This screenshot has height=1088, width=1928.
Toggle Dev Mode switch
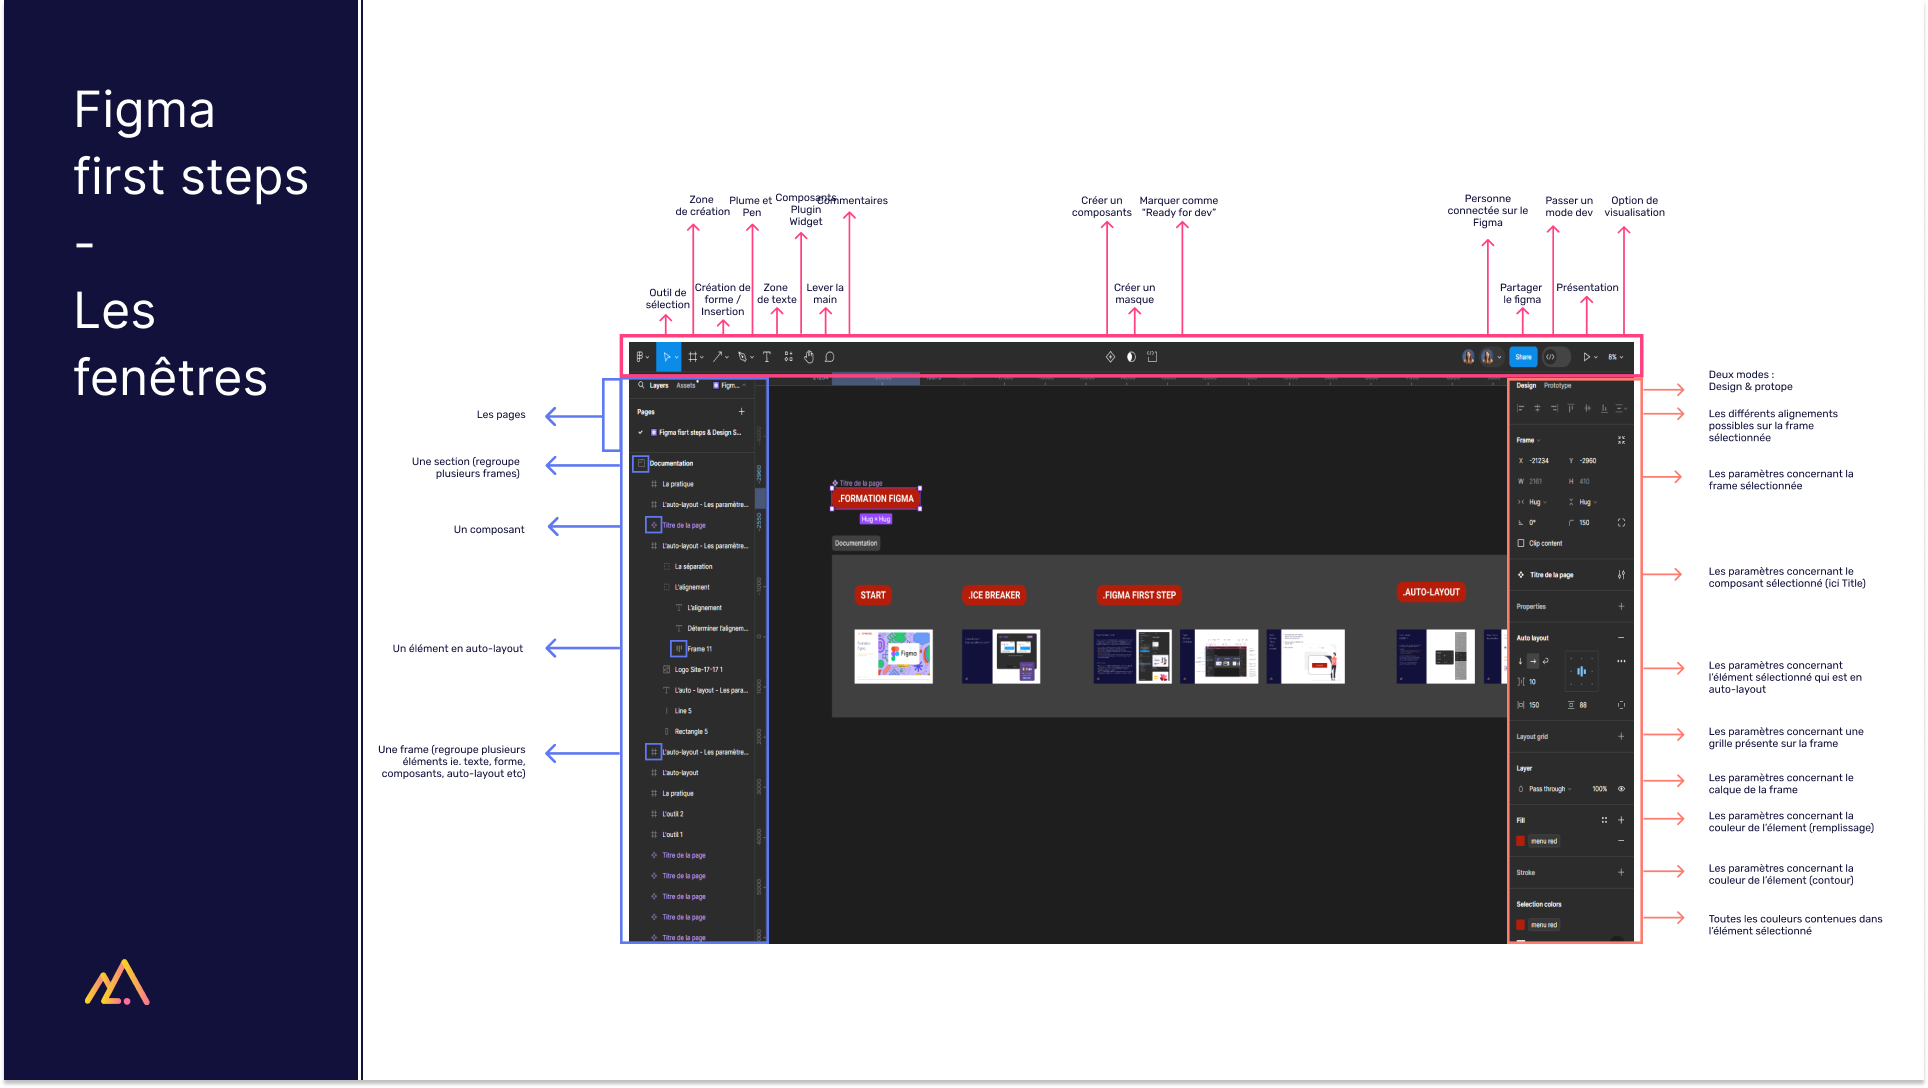pyautogui.click(x=1556, y=357)
